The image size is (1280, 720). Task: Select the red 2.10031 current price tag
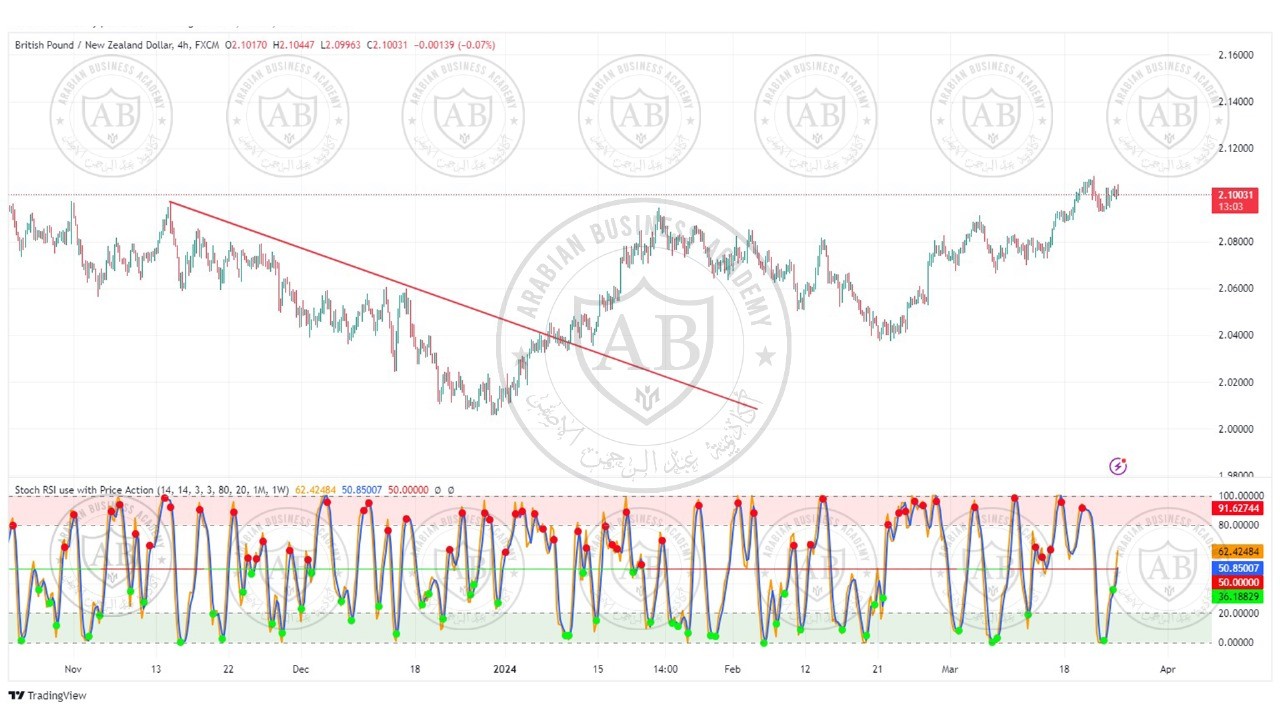(x=1233, y=194)
